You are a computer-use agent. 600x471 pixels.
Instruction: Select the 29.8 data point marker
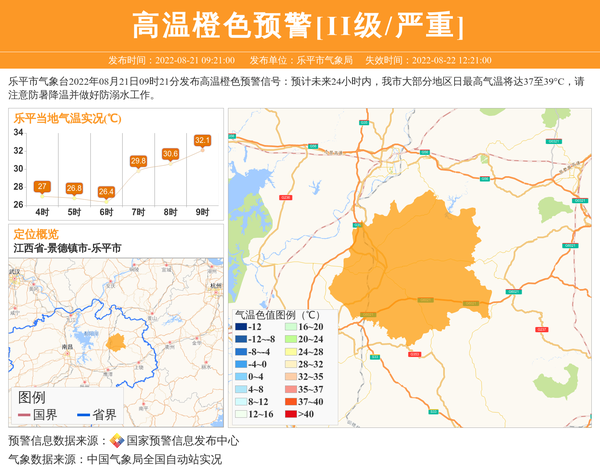tap(138, 161)
